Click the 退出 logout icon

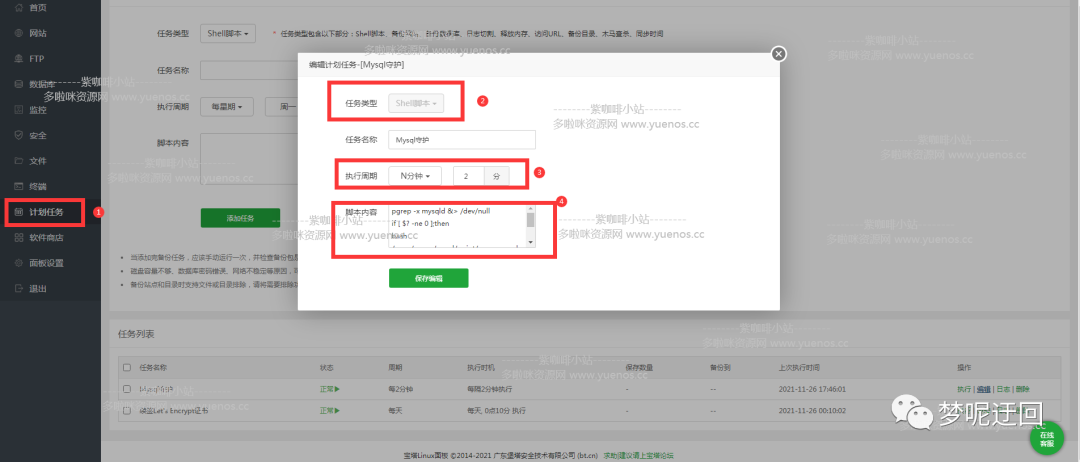coord(19,288)
